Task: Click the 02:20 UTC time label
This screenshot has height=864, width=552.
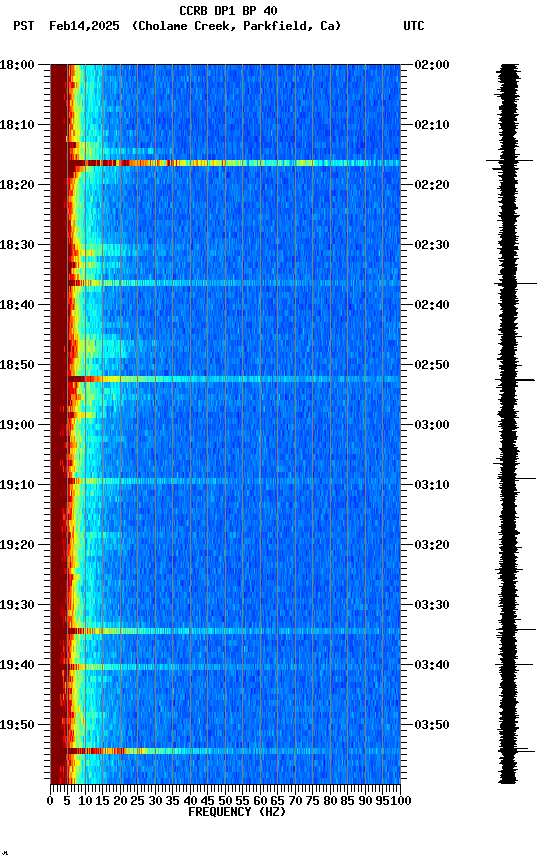Action: click(x=432, y=185)
